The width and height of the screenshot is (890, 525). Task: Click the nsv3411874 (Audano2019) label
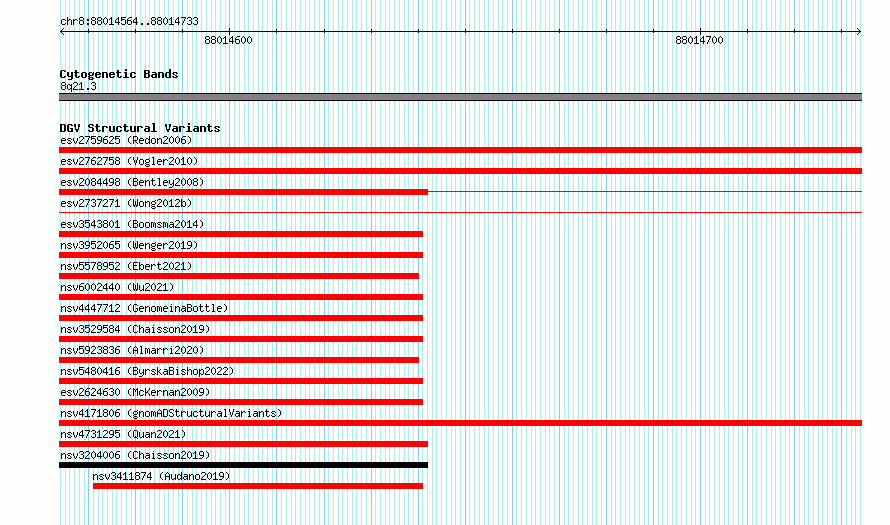pyautogui.click(x=161, y=476)
